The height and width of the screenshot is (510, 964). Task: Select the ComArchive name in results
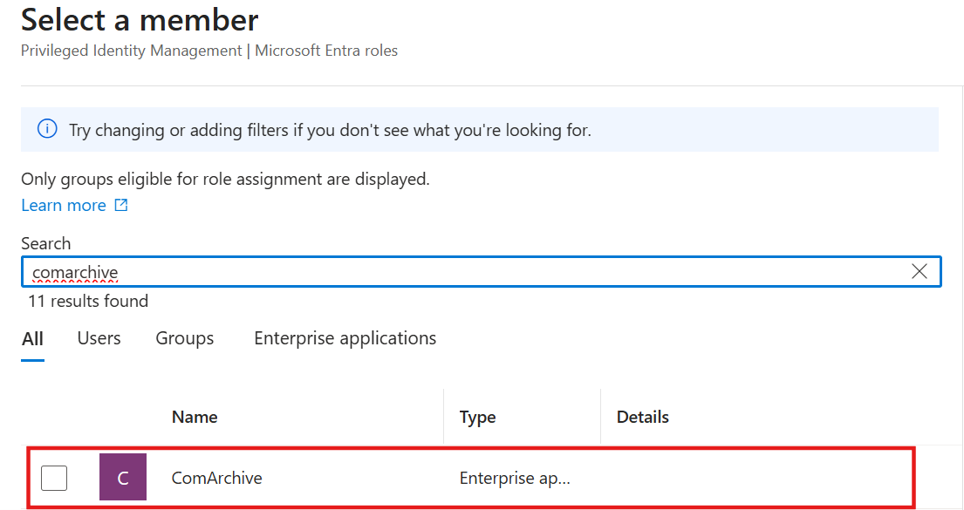216,478
